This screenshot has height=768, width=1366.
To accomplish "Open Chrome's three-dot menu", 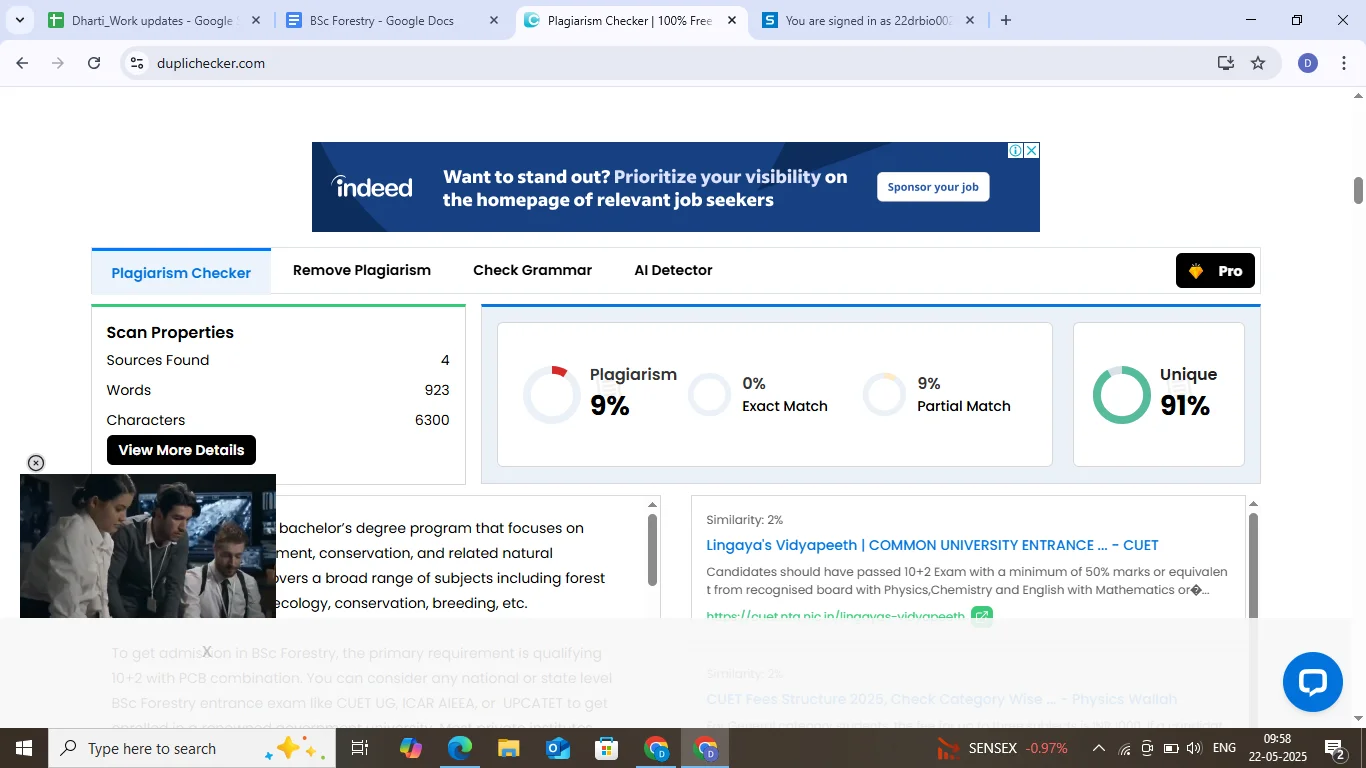I will pos(1344,63).
